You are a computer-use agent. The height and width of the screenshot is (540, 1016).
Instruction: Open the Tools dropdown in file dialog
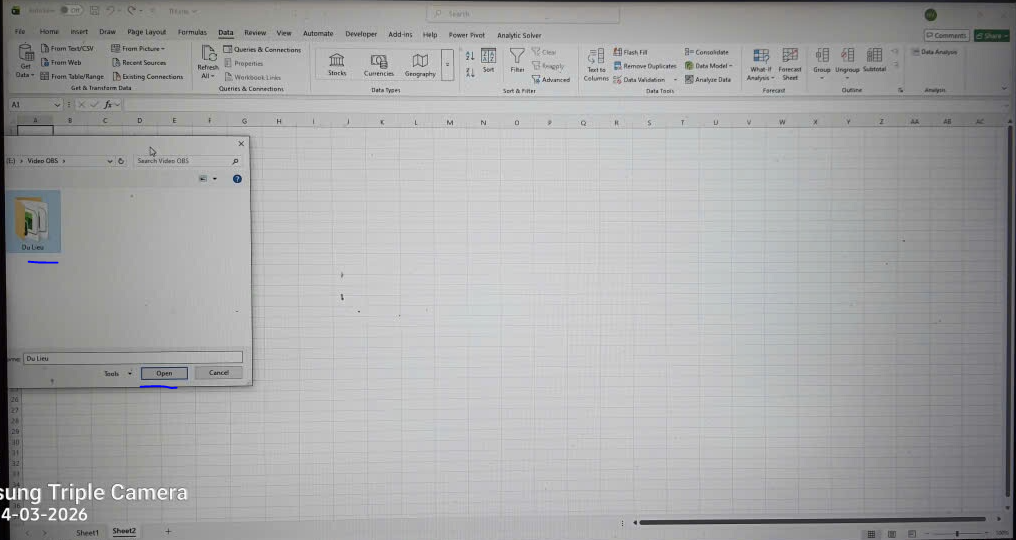(x=117, y=374)
